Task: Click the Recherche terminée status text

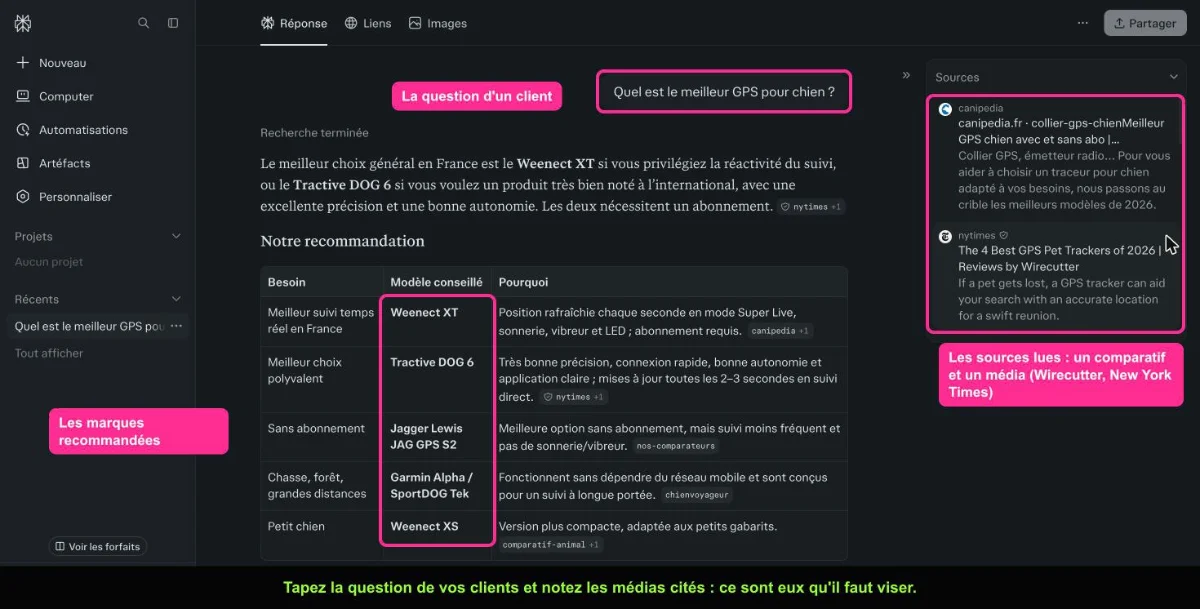Action: [x=315, y=133]
